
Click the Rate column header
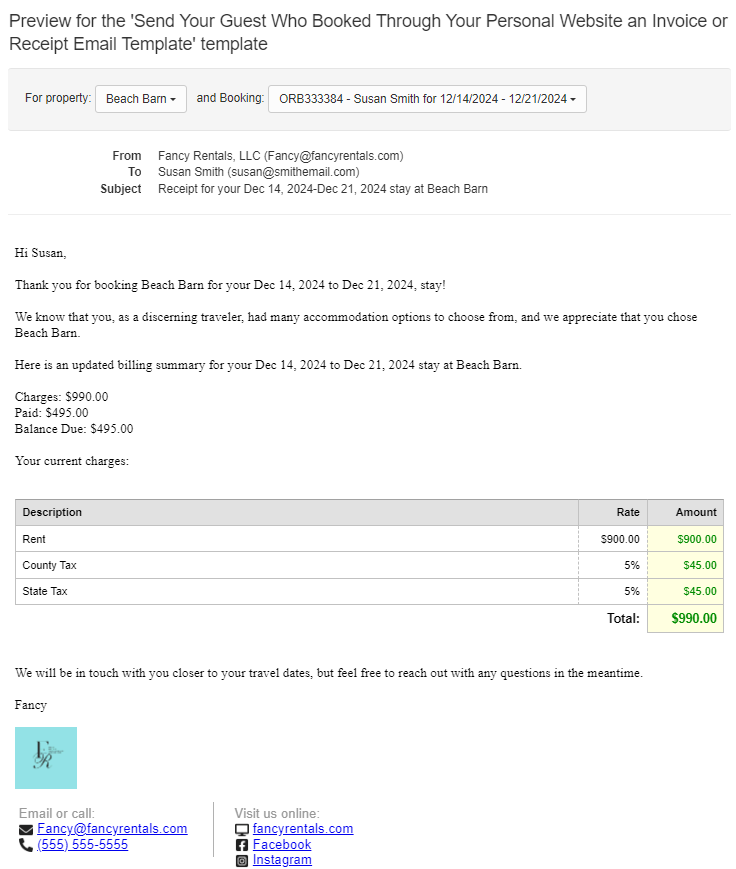pyautogui.click(x=628, y=512)
